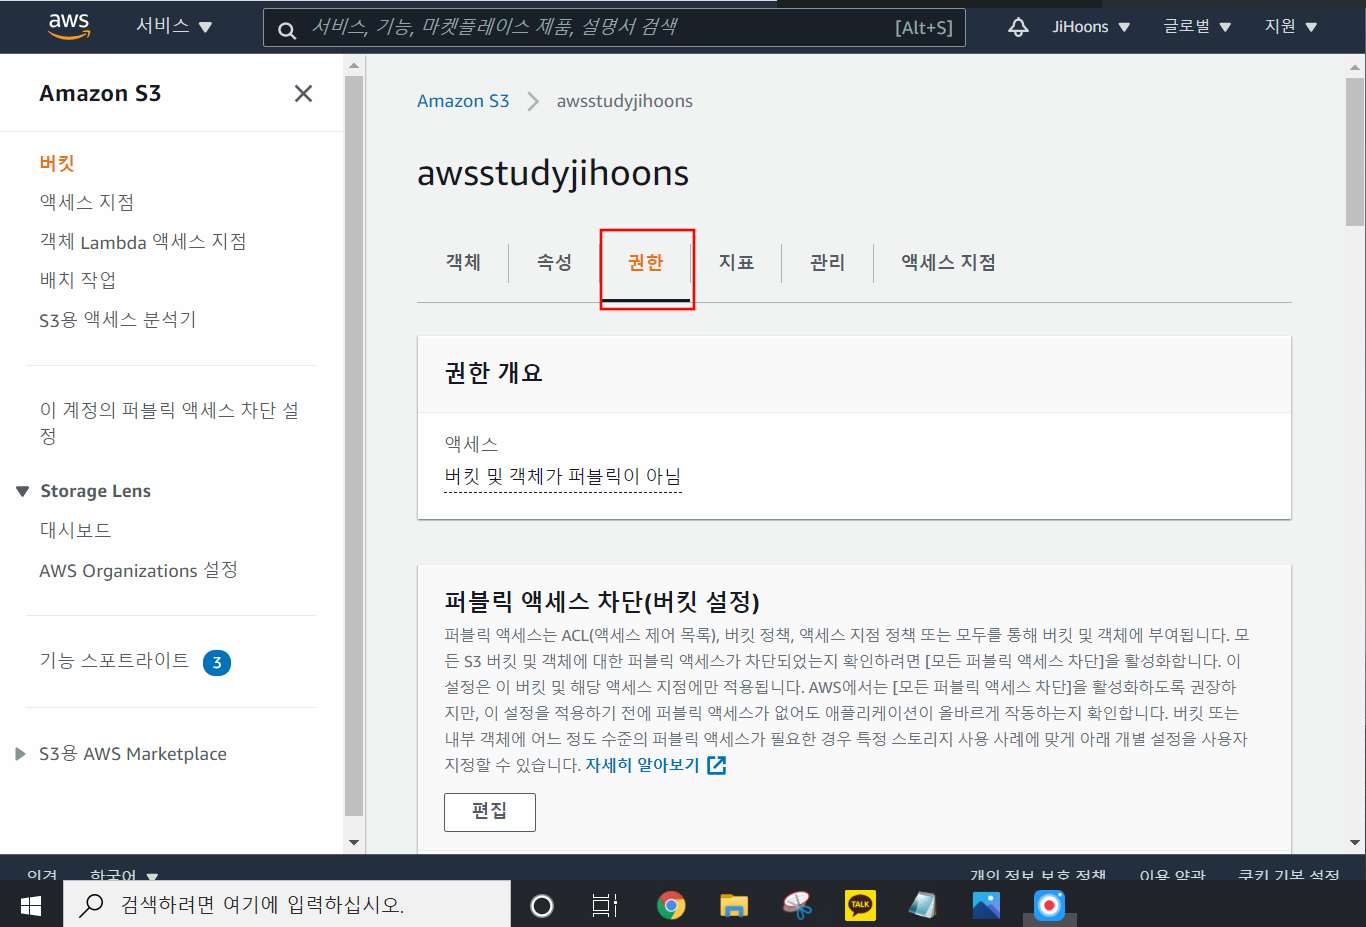Click the main scrollbar up arrow

point(1355,68)
